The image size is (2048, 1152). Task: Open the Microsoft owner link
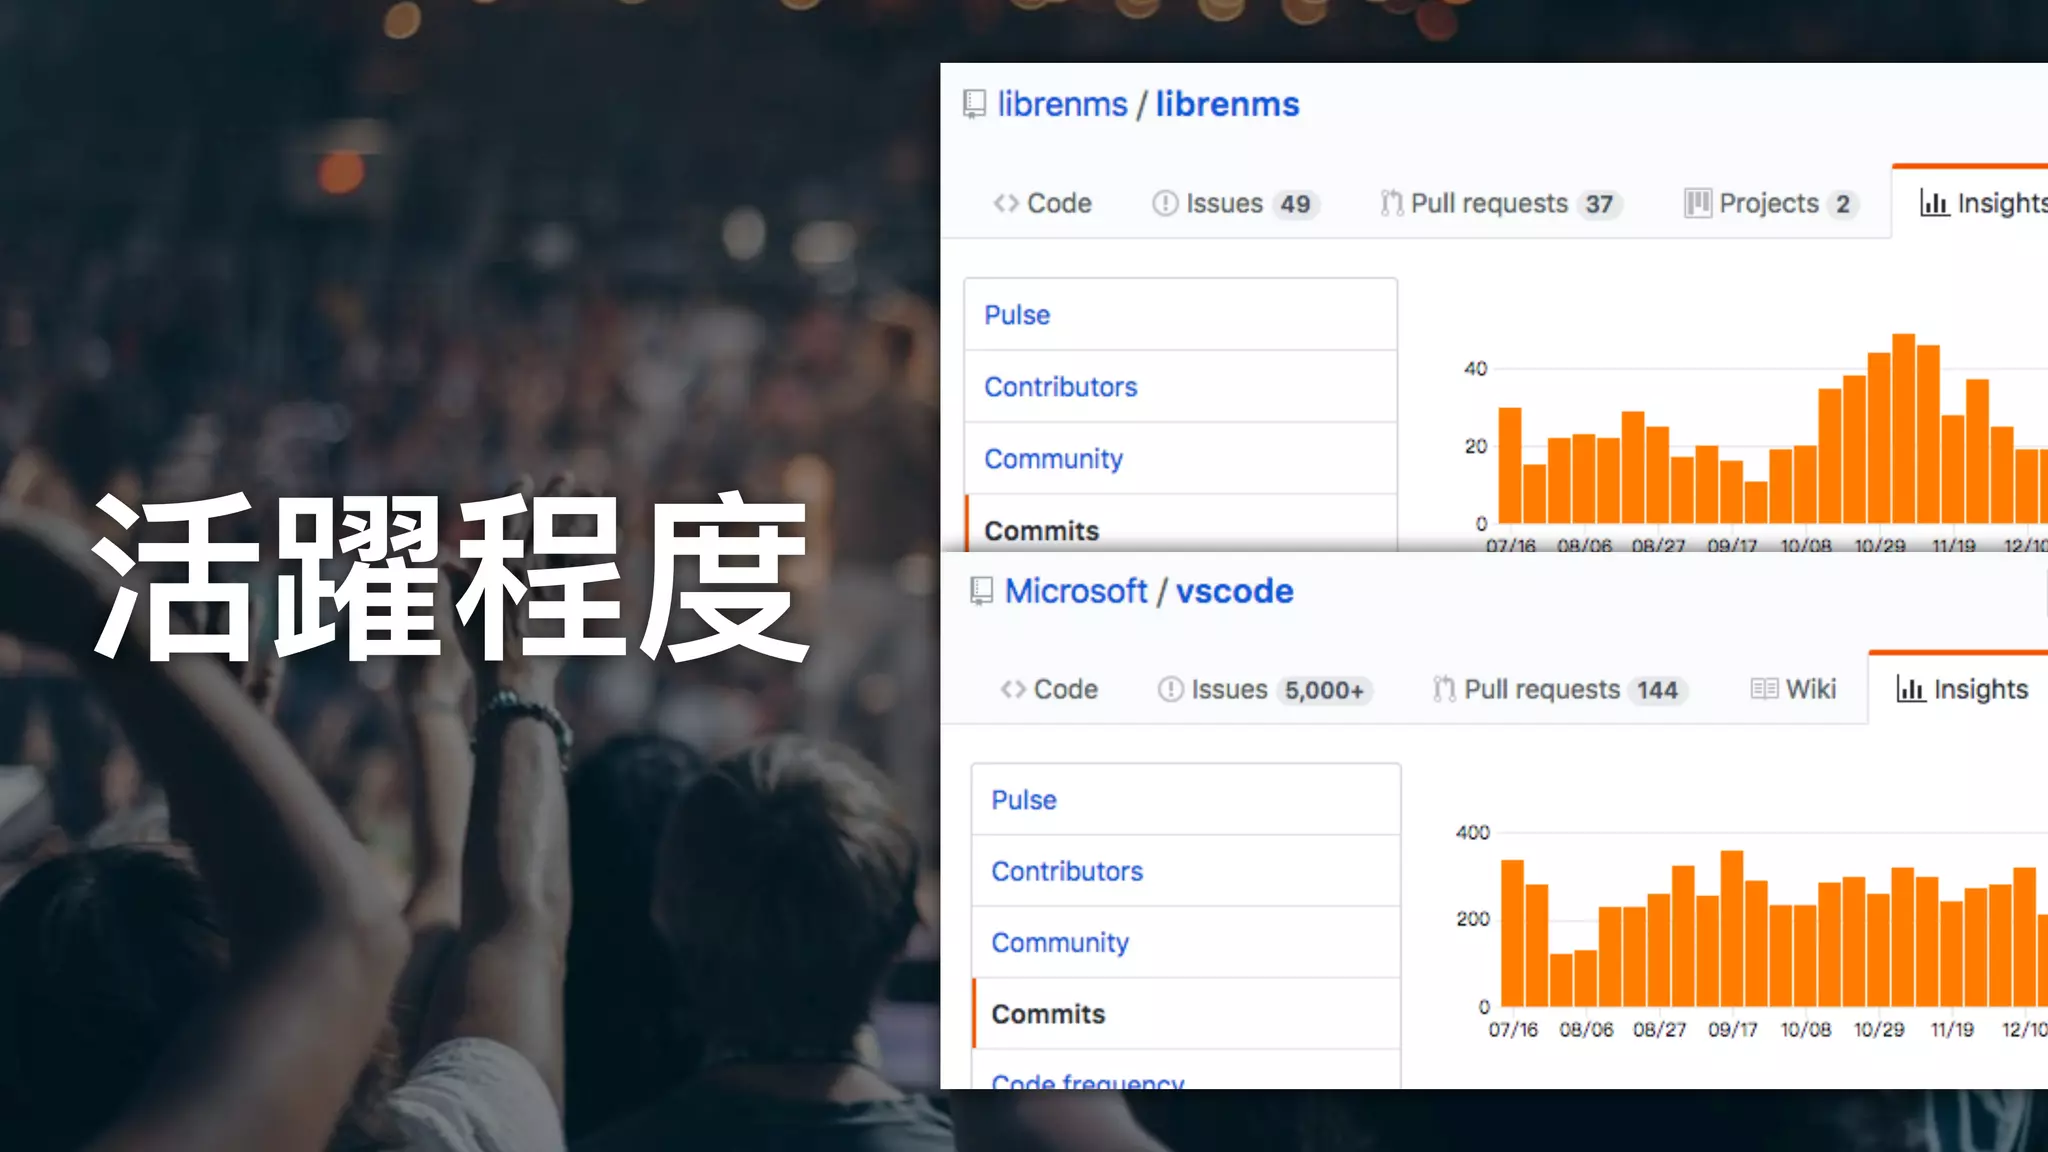(x=1076, y=591)
